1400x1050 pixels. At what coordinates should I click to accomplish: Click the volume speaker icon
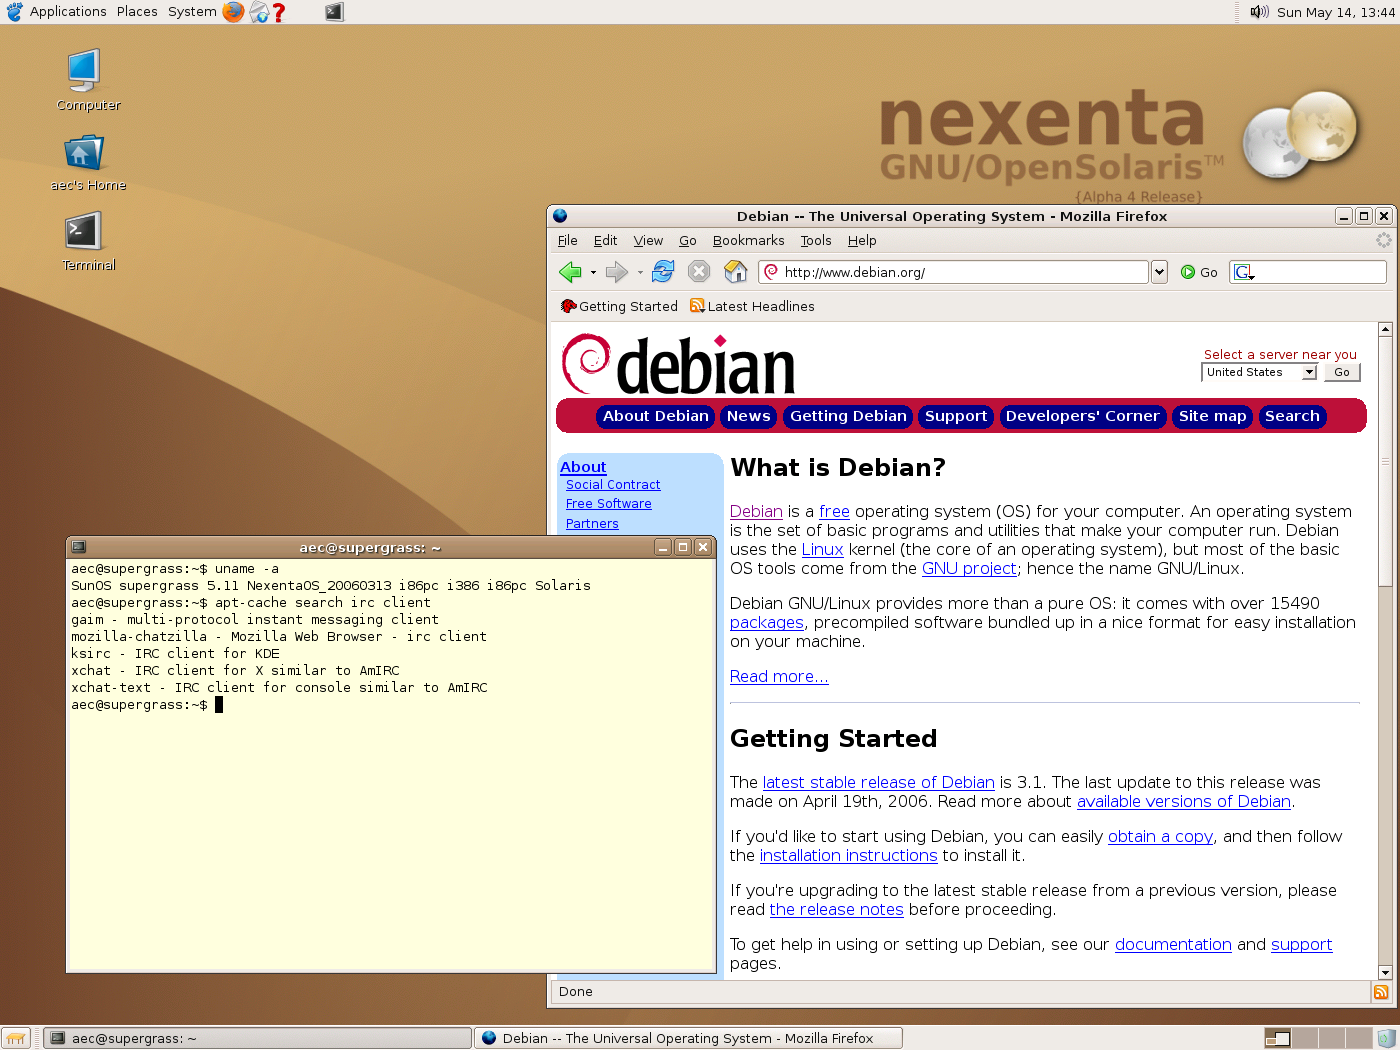coord(1259,12)
